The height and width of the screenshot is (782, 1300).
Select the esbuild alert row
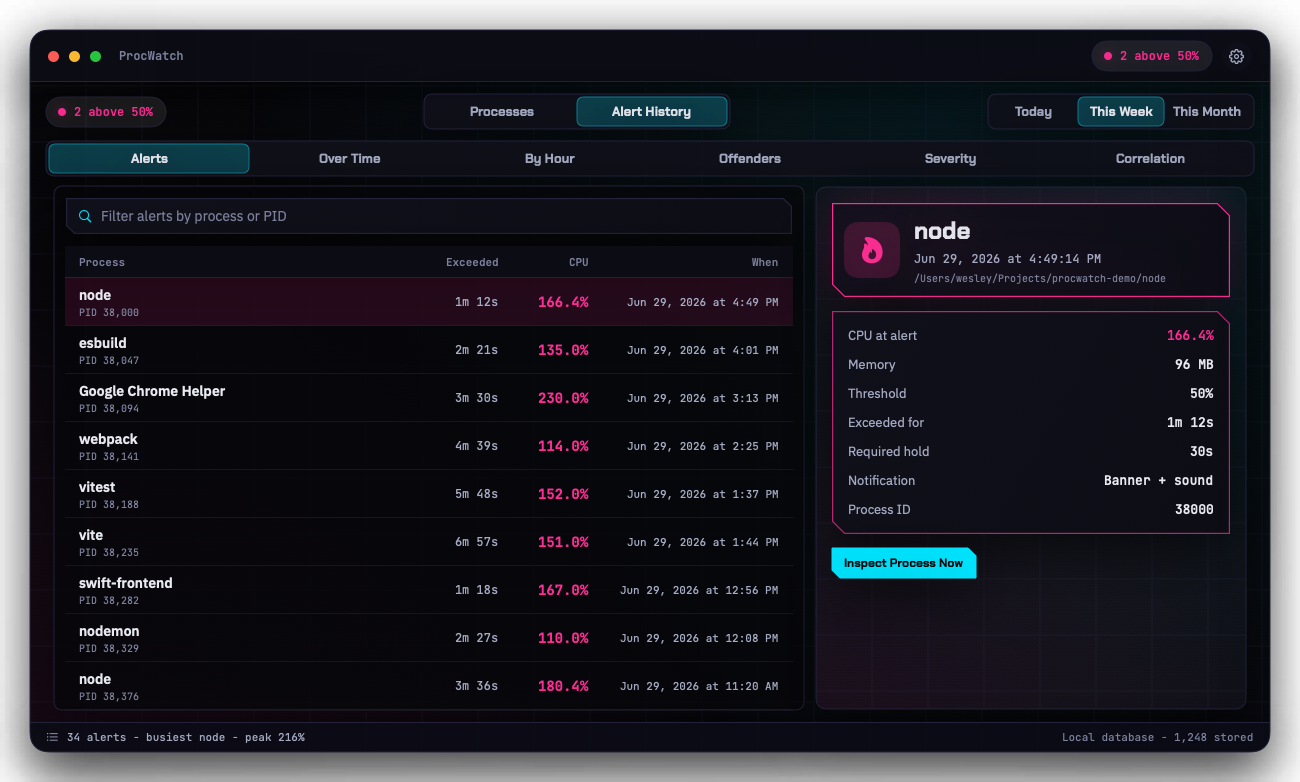click(429, 350)
